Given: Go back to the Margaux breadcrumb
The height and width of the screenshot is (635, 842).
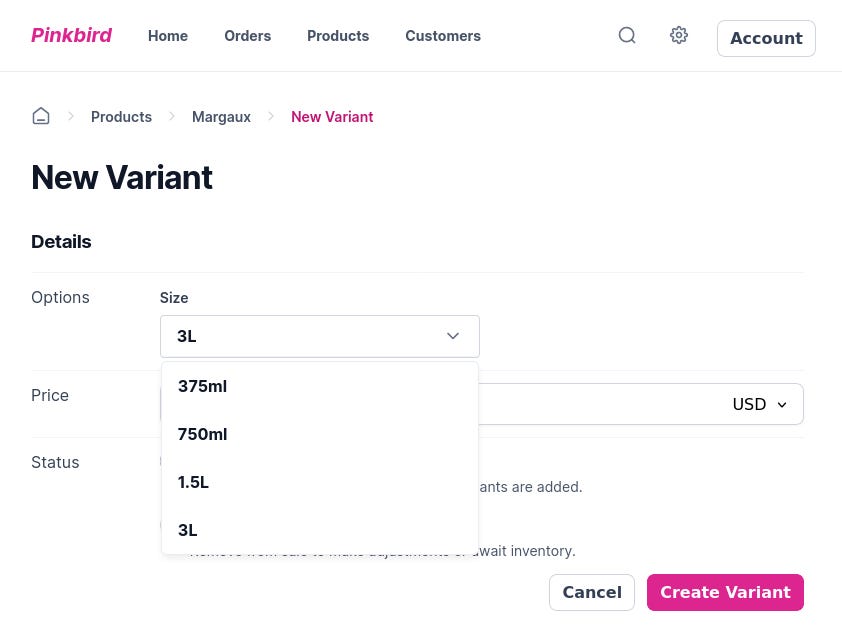Looking at the screenshot, I should (221, 117).
